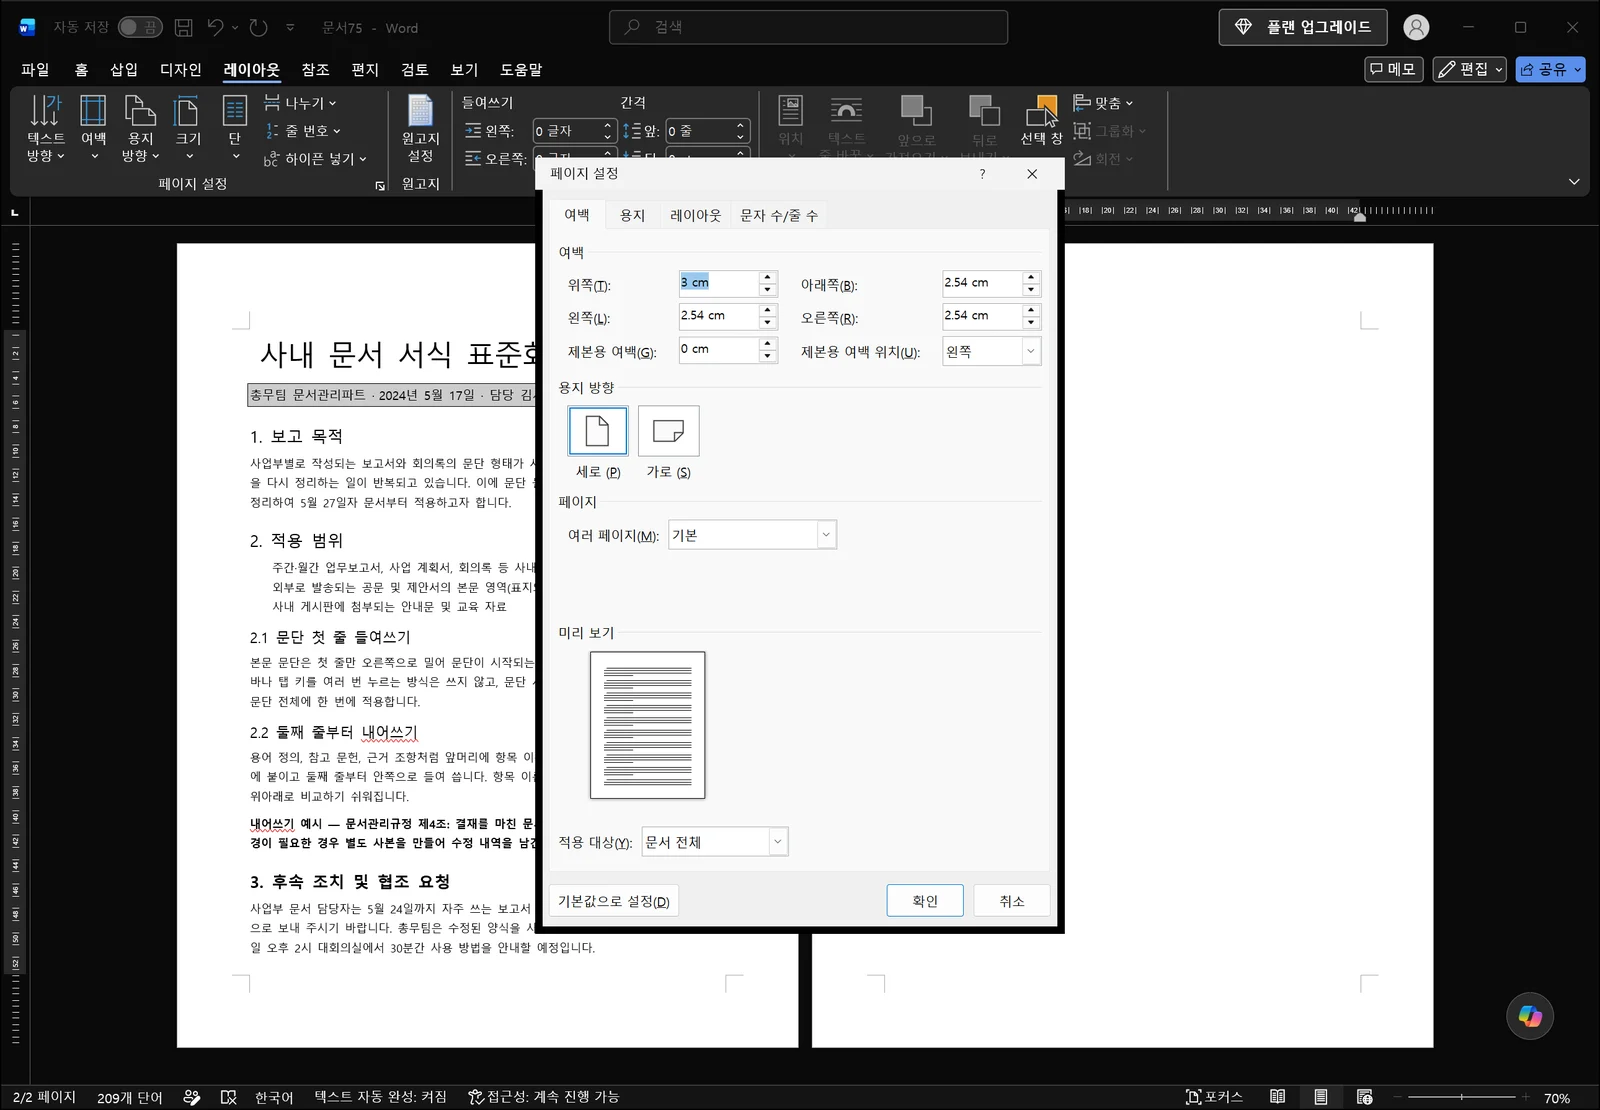The height and width of the screenshot is (1110, 1600).
Task: Click Right margin (오른쪽) spinner arrows
Action: 1031,316
